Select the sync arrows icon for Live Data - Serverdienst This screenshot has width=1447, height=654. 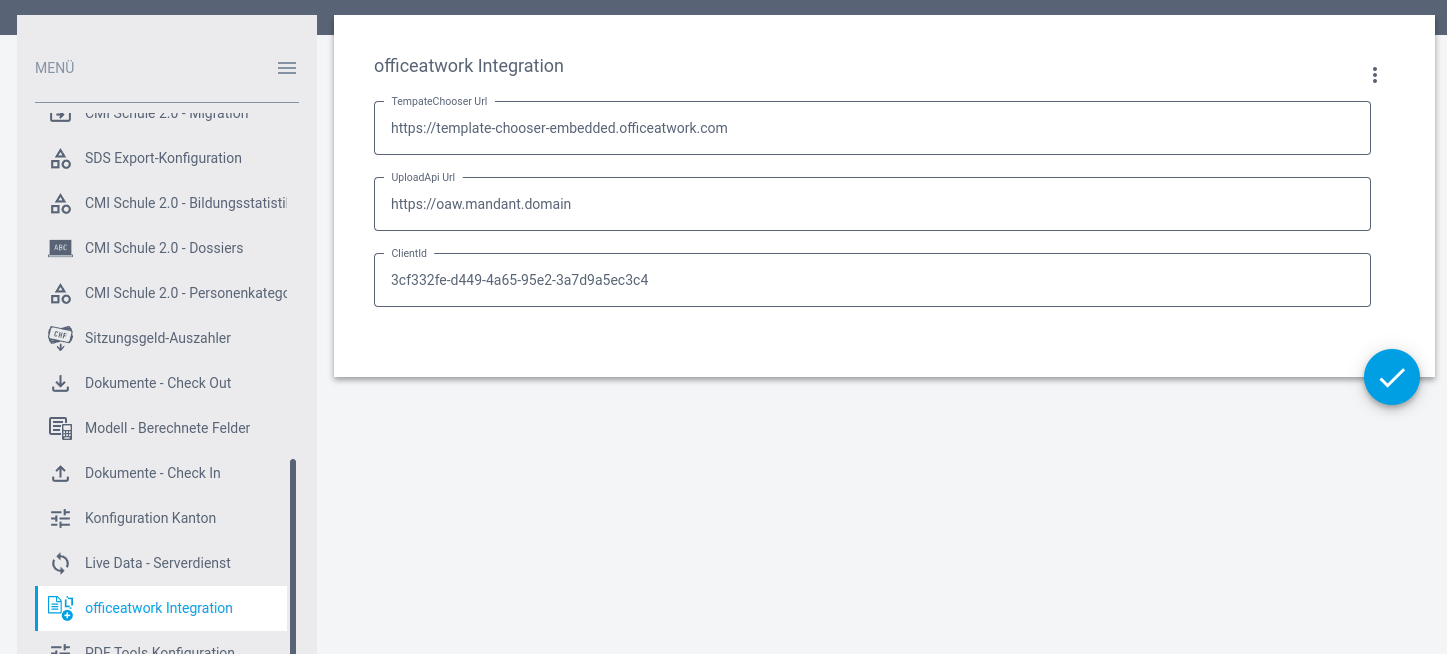[x=60, y=563]
